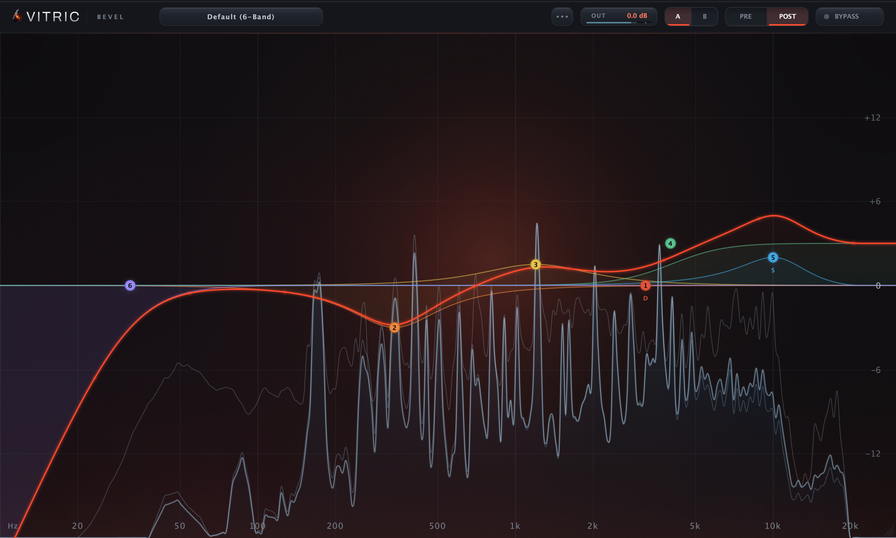Click the 500 frequency axis label
The width and height of the screenshot is (896, 538).
[437, 525]
